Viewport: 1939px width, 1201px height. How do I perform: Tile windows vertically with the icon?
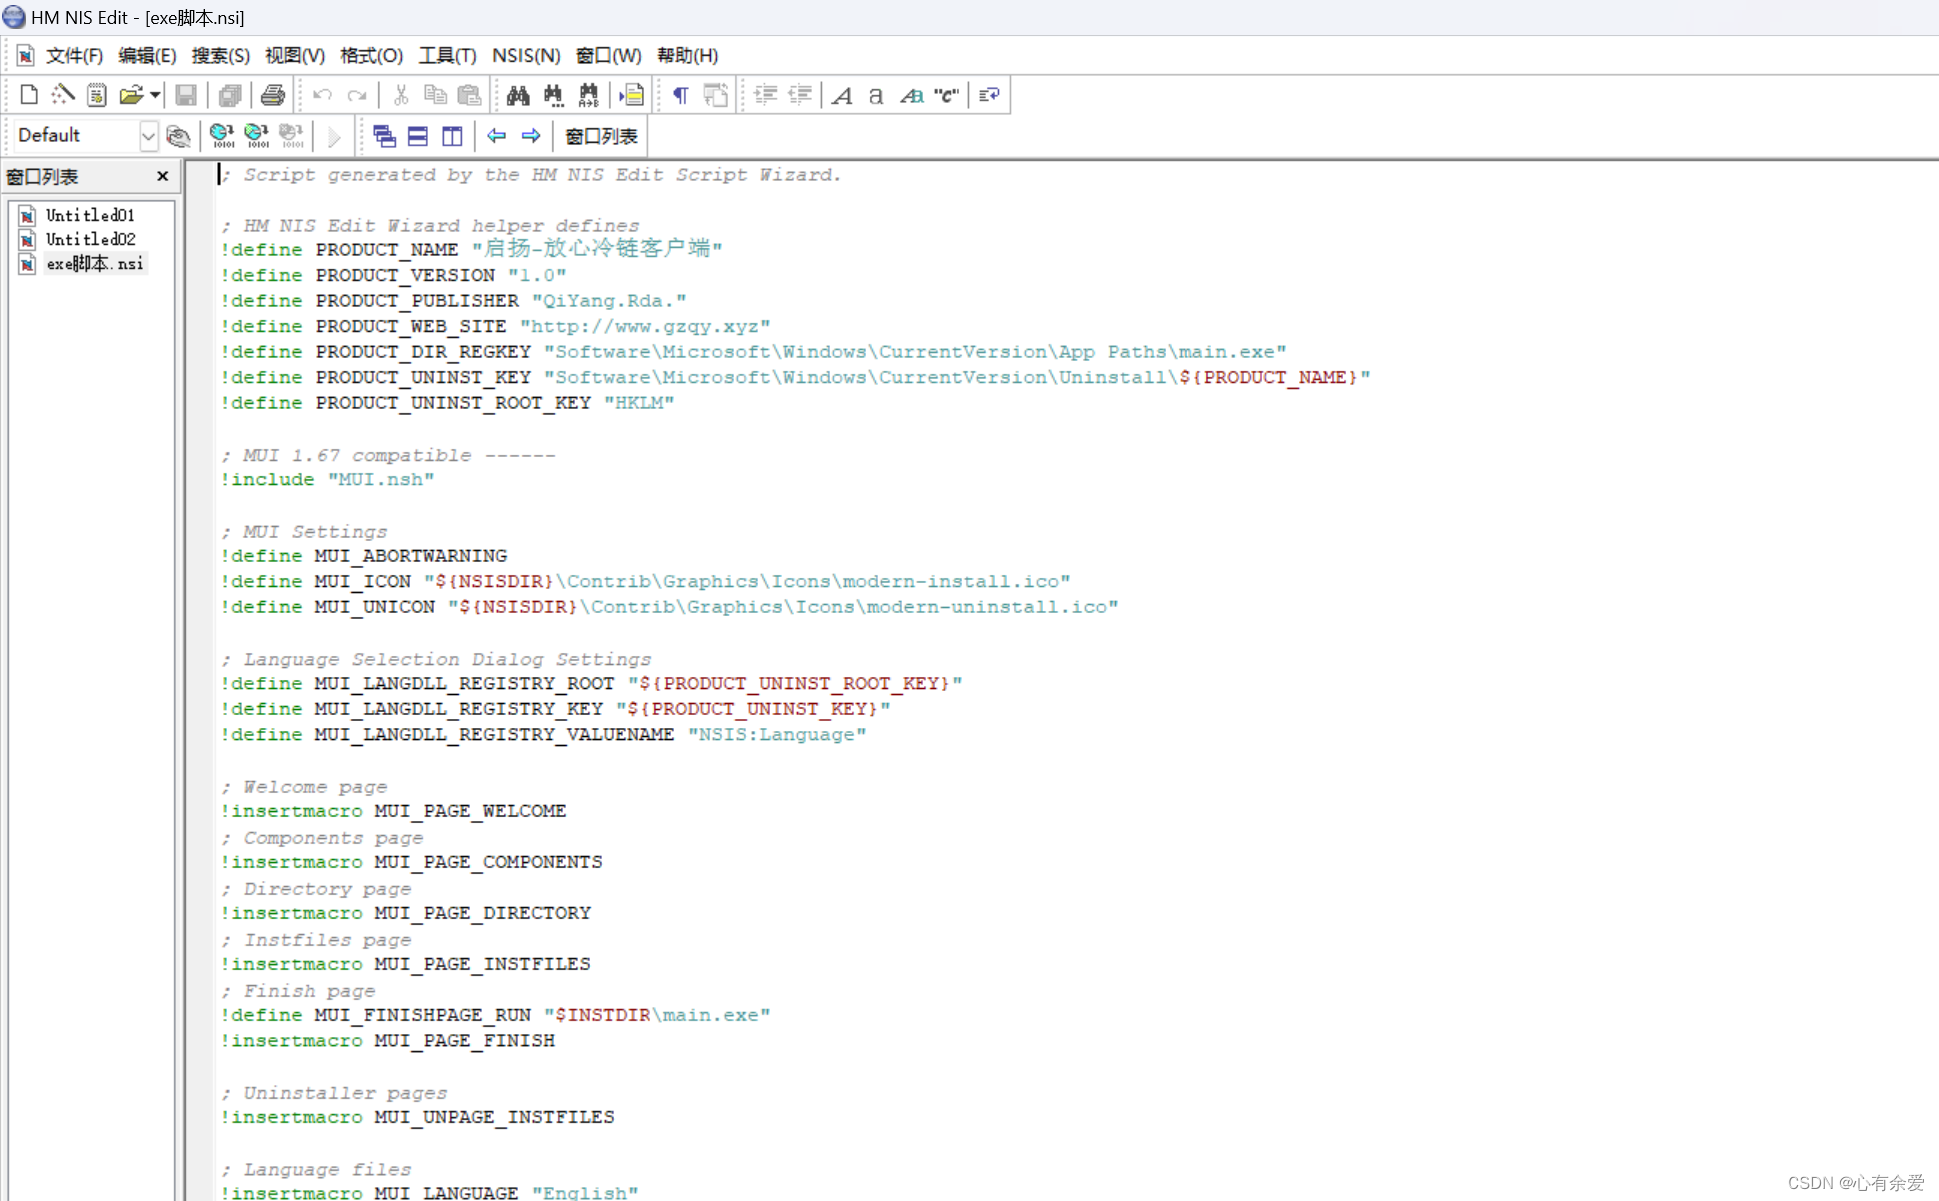pyautogui.click(x=452, y=136)
